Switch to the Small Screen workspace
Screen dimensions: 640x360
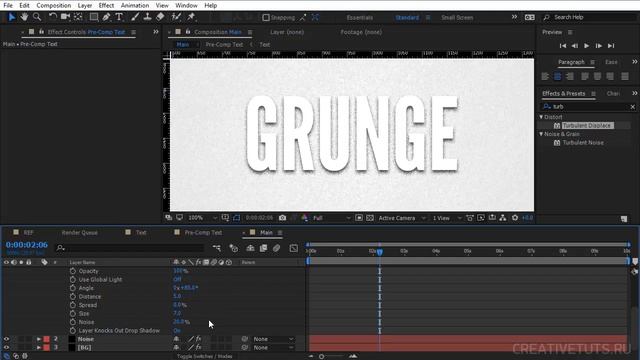tap(457, 18)
